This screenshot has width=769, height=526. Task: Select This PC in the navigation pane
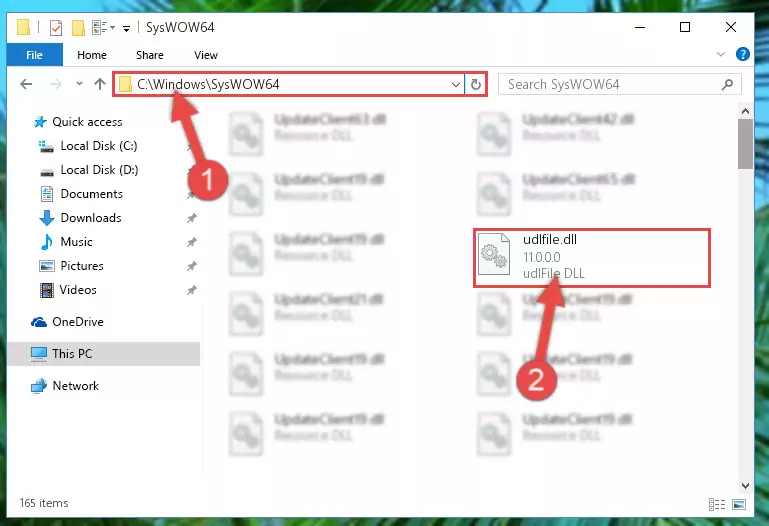[x=103, y=353]
